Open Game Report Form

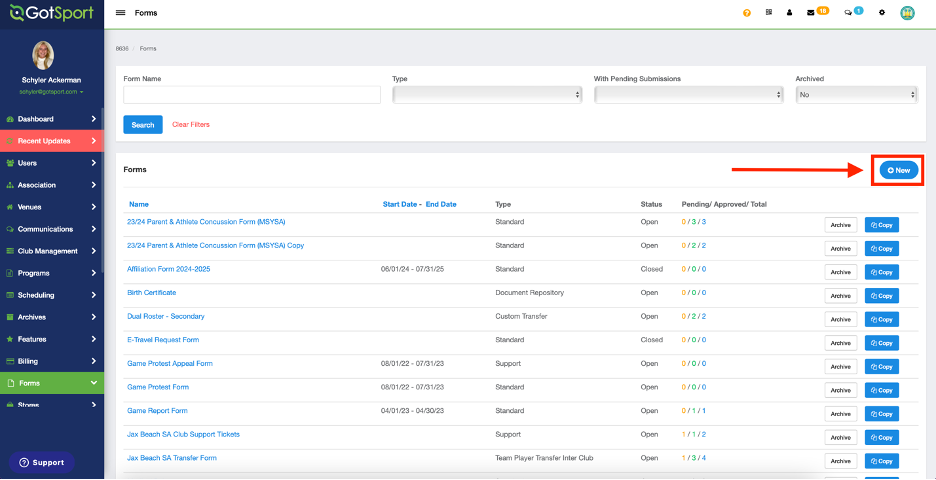point(158,411)
